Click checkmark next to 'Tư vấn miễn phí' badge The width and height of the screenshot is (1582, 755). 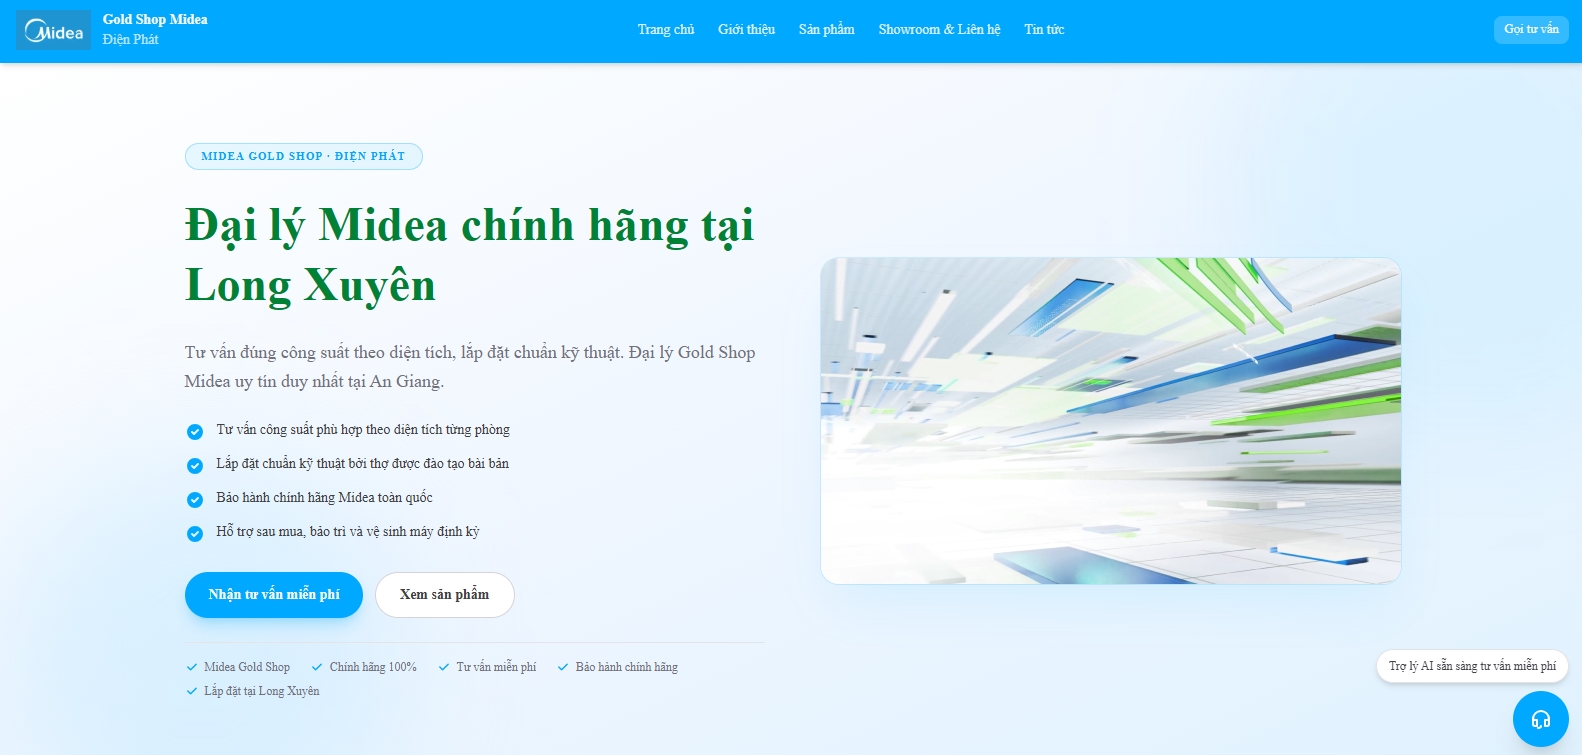[444, 667]
